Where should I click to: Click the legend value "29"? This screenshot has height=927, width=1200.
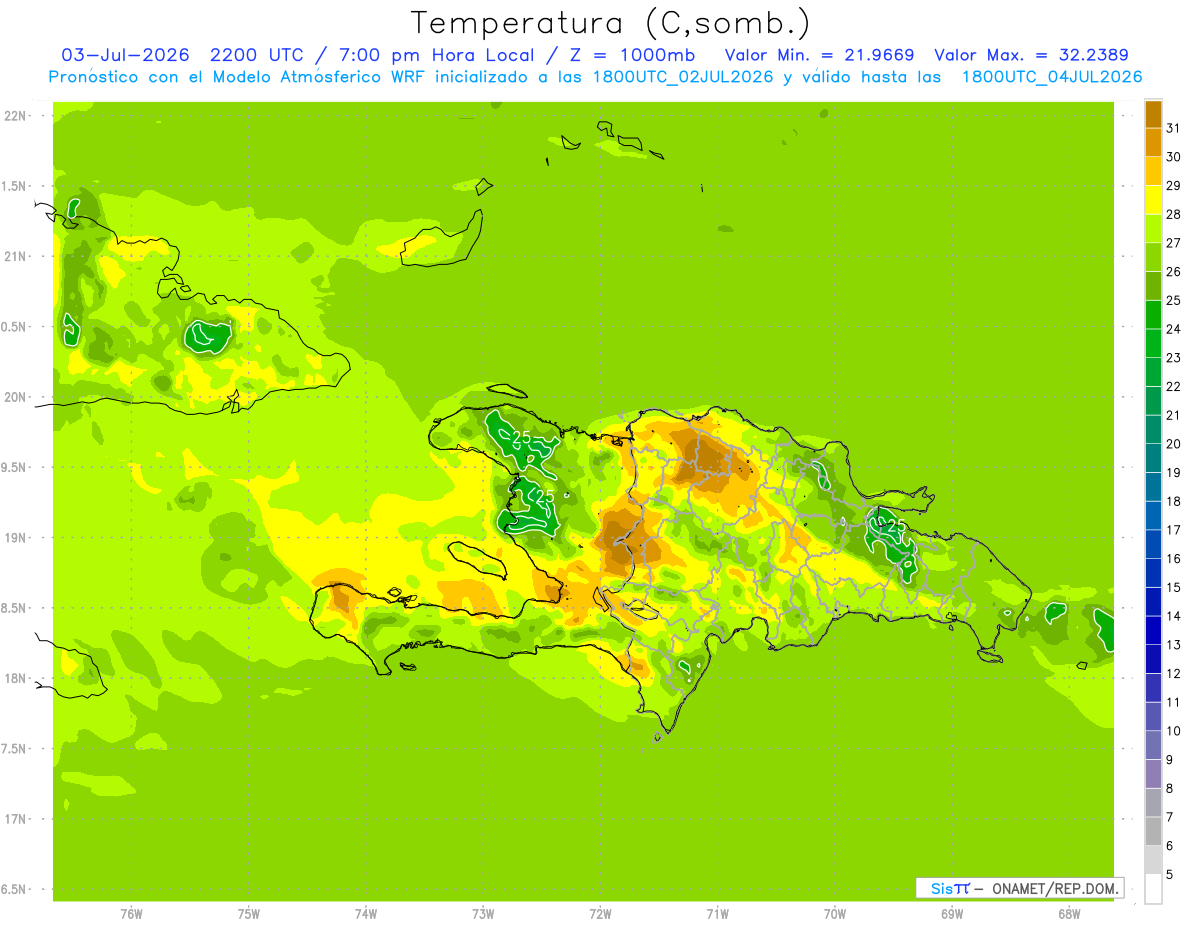pos(1174,185)
